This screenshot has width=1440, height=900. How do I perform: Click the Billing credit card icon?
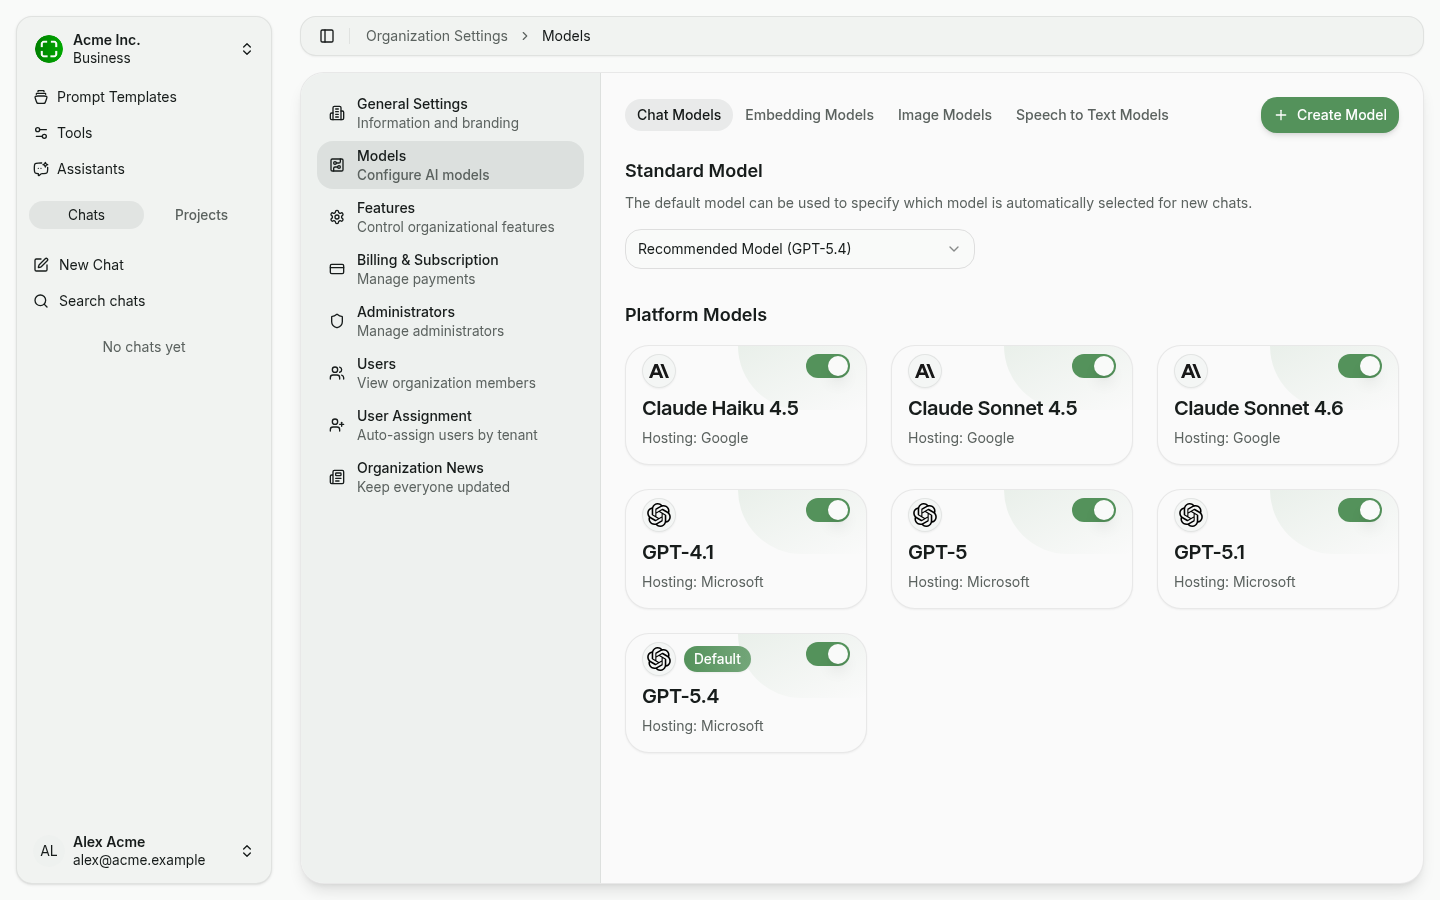click(x=337, y=269)
